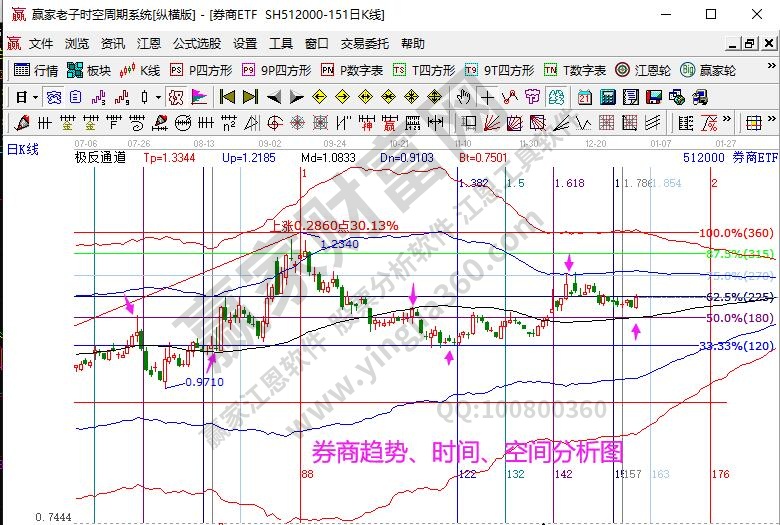Click the 日K线 chart label
Viewport: 780px width, 525px height.
pyautogui.click(x=22, y=149)
